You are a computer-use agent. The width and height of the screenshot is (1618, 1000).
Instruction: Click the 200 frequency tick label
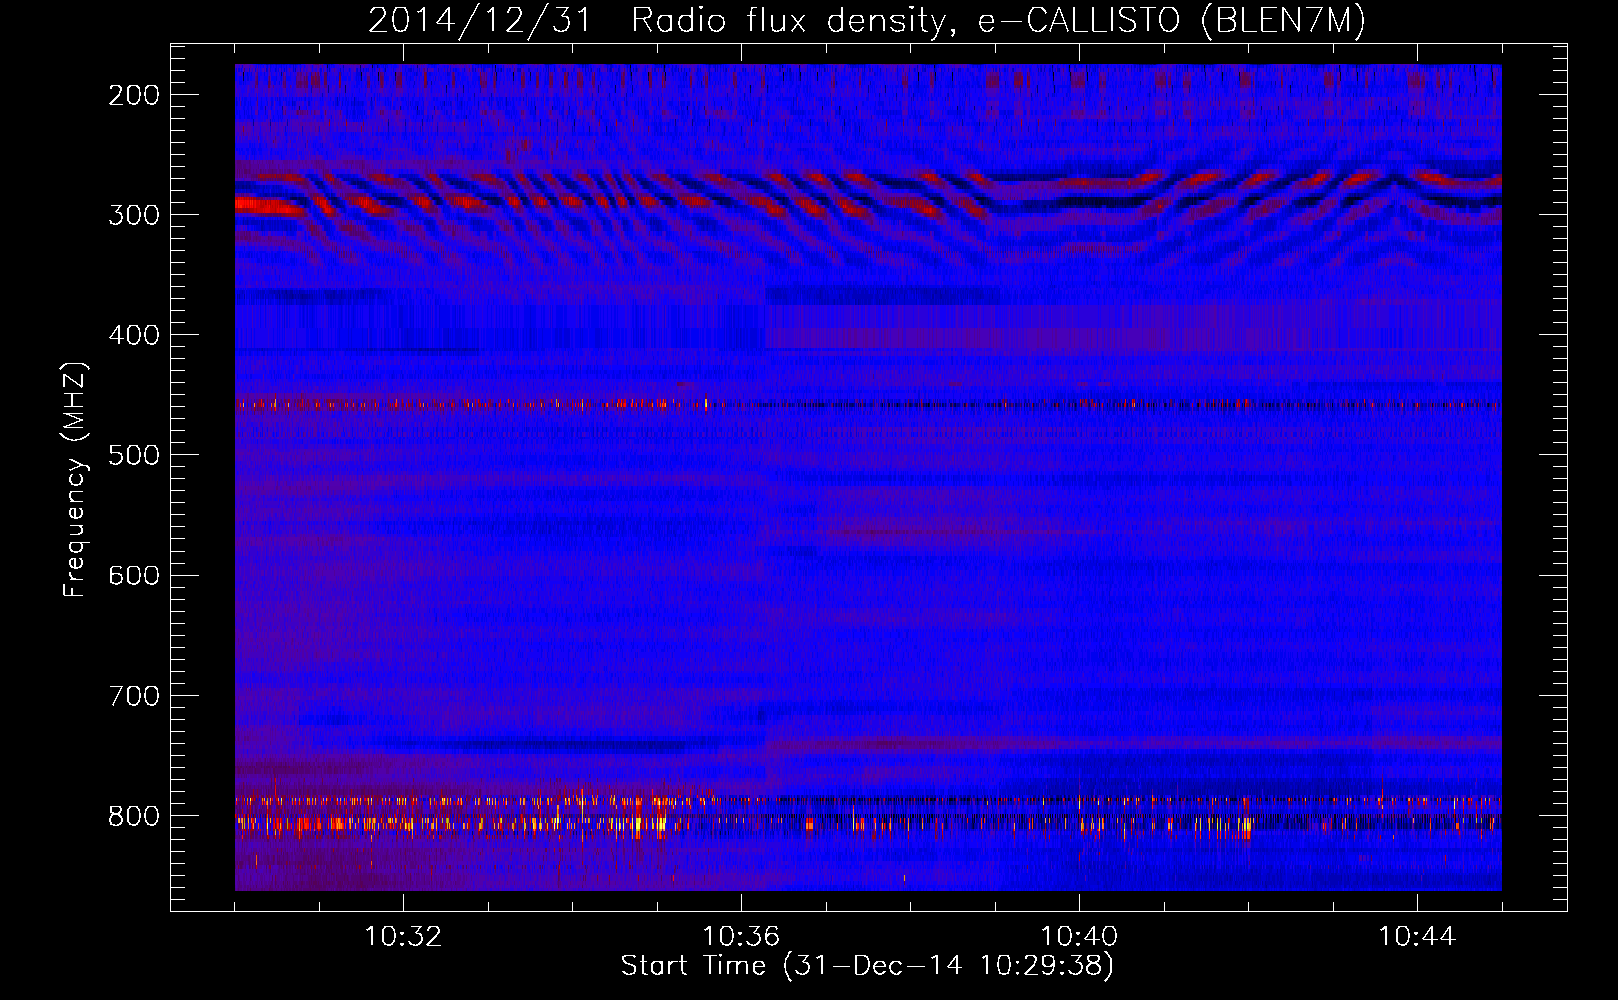pos(134,95)
